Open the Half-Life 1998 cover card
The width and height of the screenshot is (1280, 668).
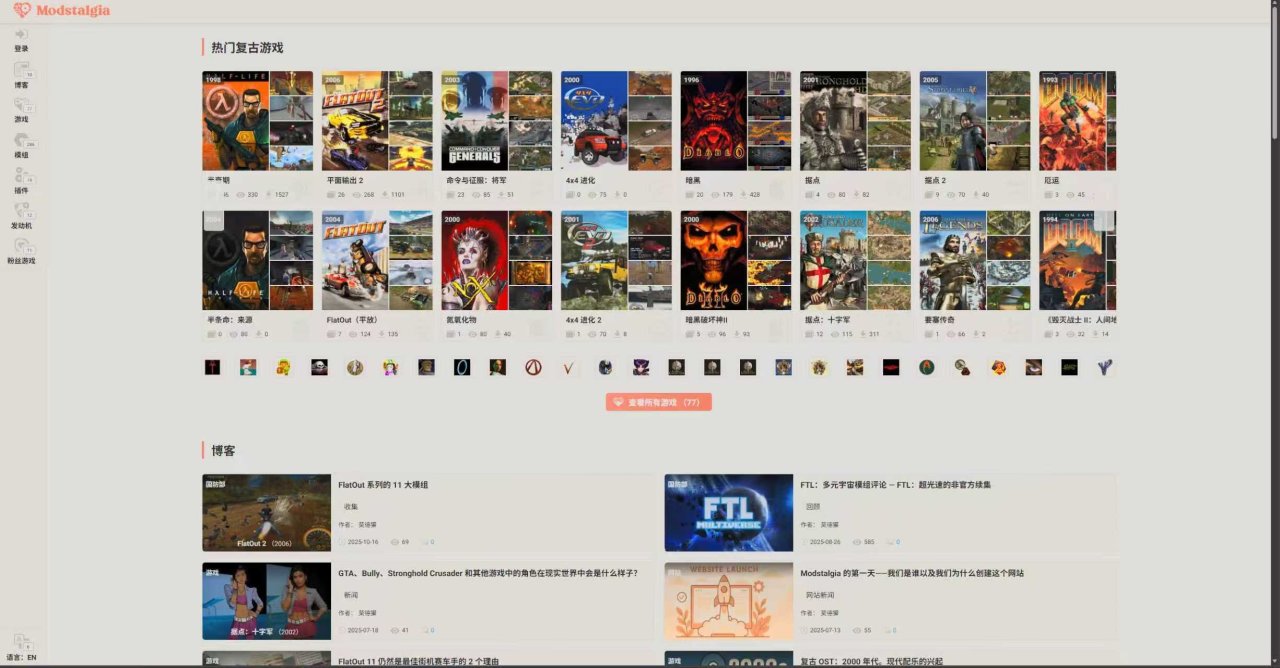click(x=235, y=121)
